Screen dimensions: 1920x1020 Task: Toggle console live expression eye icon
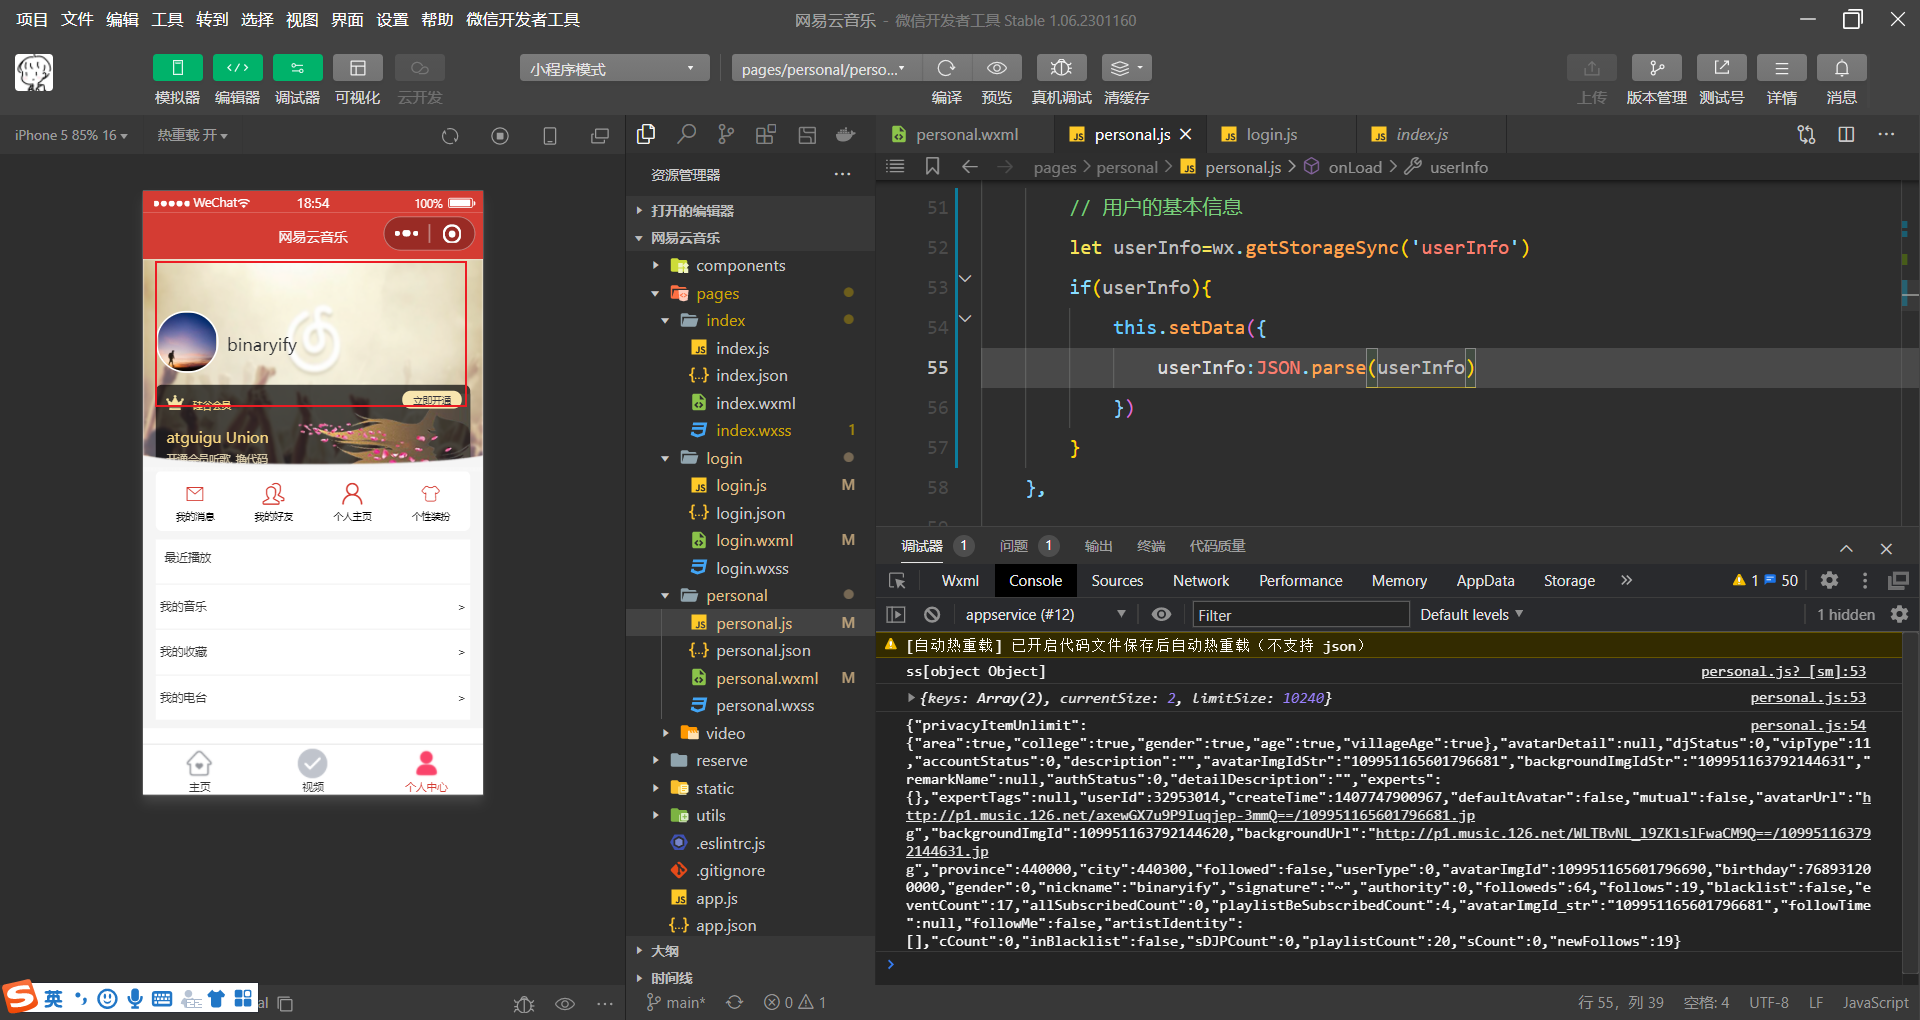point(1161,614)
